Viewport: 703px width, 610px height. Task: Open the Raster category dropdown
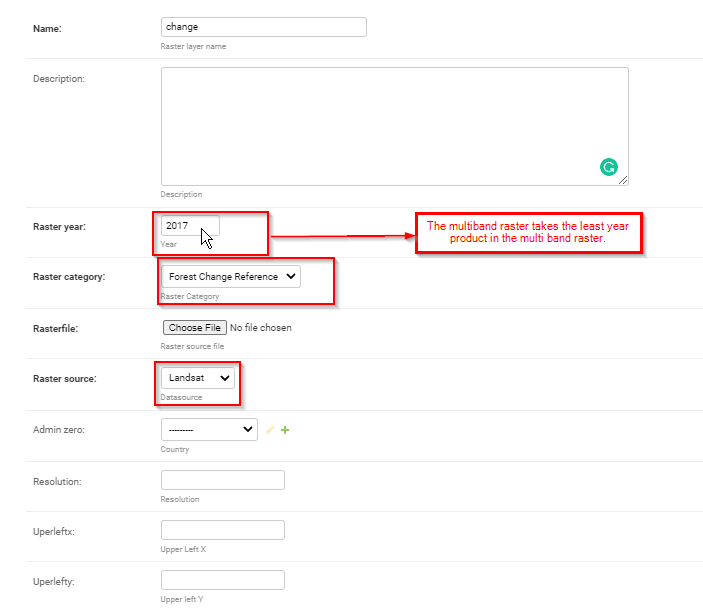point(231,277)
